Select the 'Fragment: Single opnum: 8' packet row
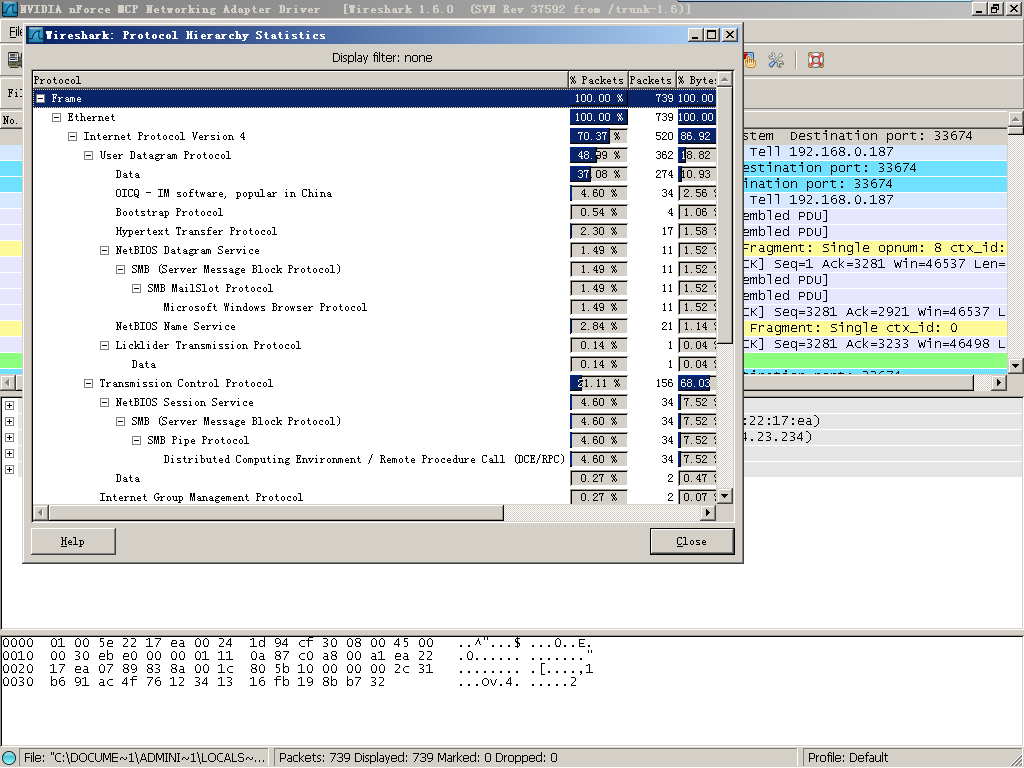Screen dimensions: 1024x768 click(x=874, y=248)
